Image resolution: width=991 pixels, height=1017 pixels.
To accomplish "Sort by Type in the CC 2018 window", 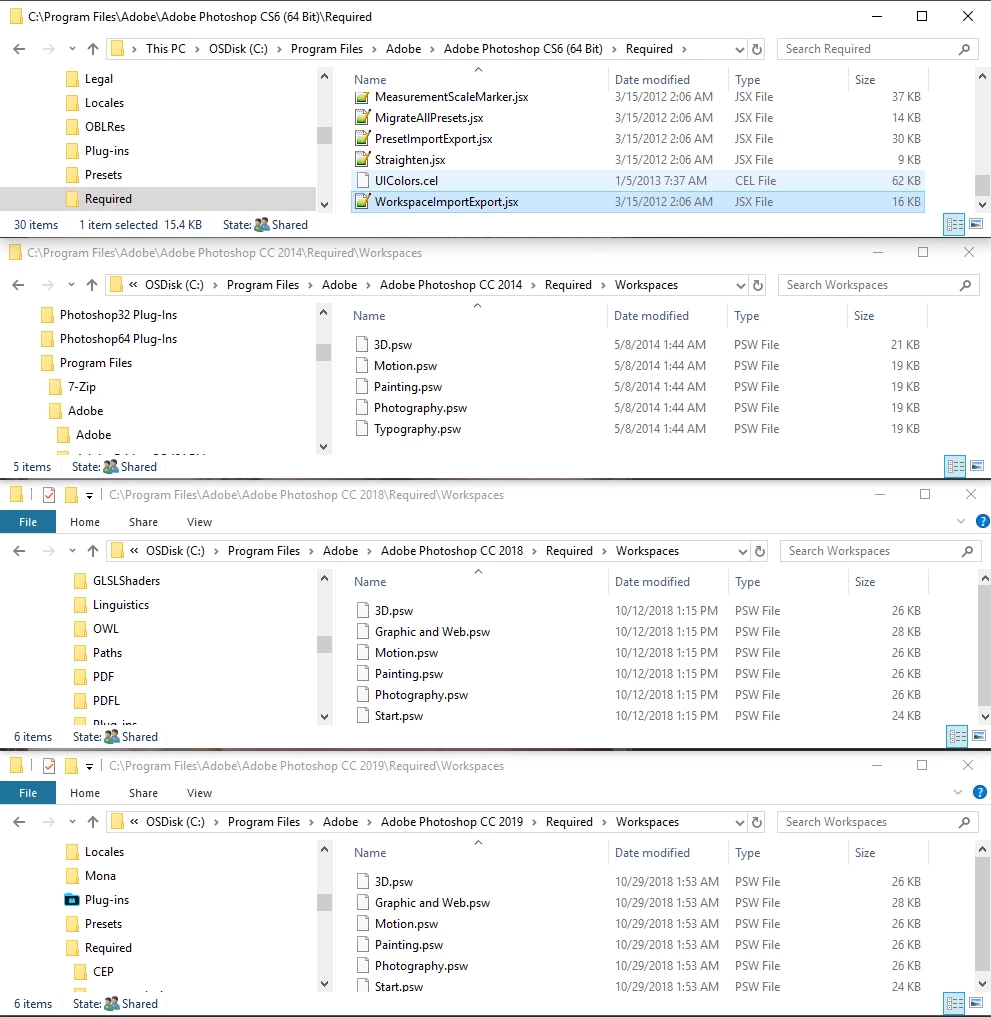I will (747, 582).
